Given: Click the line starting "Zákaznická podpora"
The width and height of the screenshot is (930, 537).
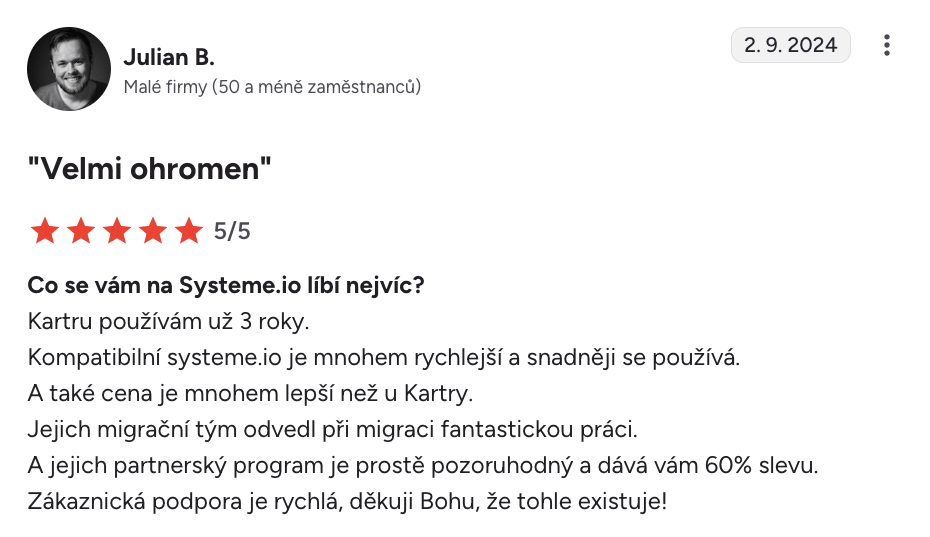Looking at the screenshot, I should tap(347, 500).
